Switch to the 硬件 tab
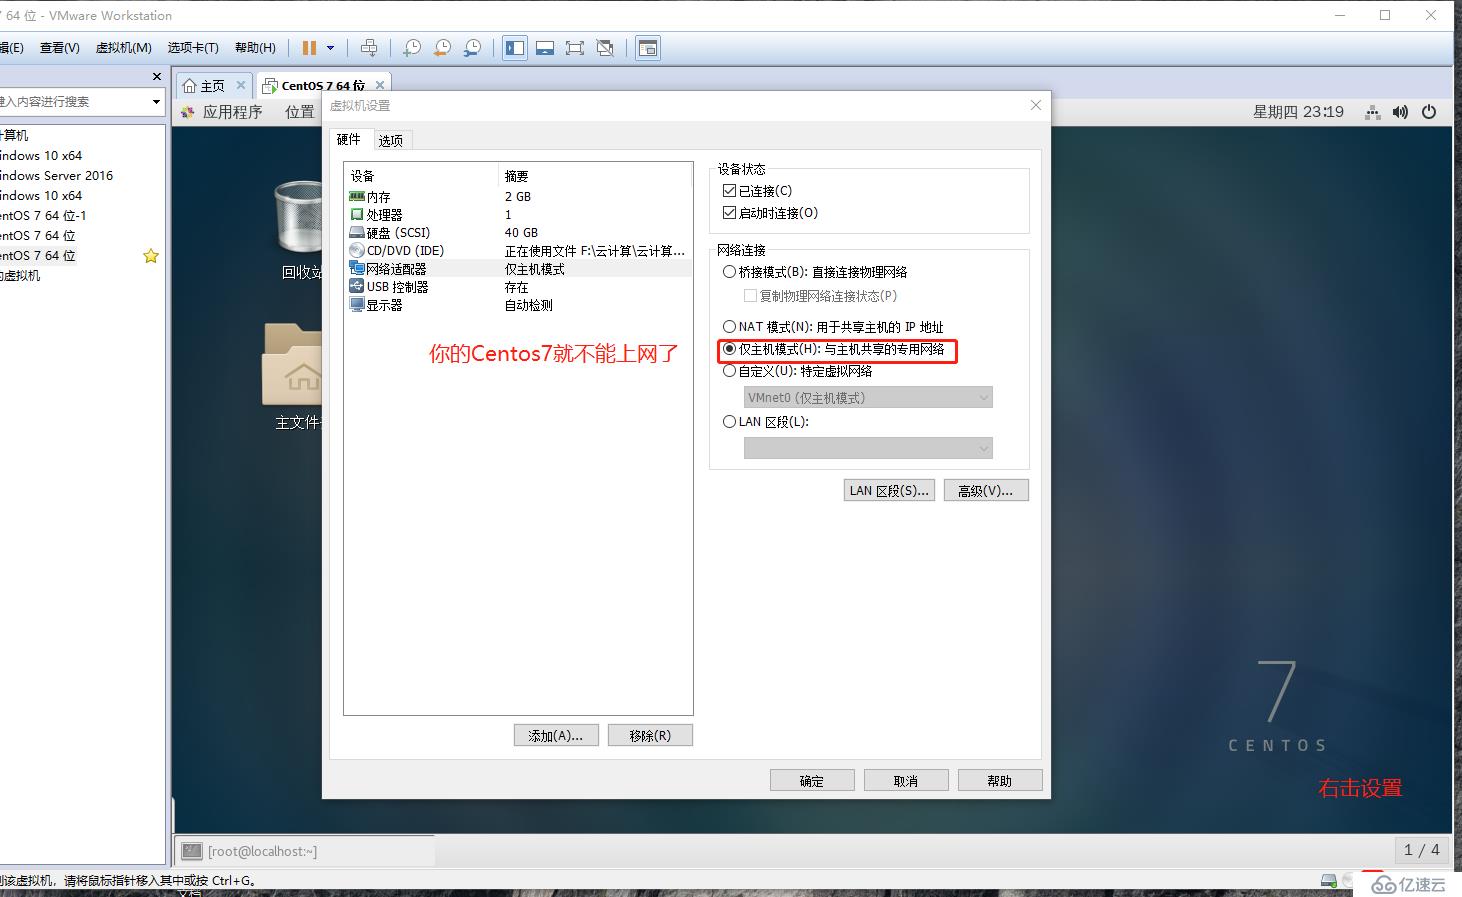The width and height of the screenshot is (1462, 897). (x=349, y=139)
